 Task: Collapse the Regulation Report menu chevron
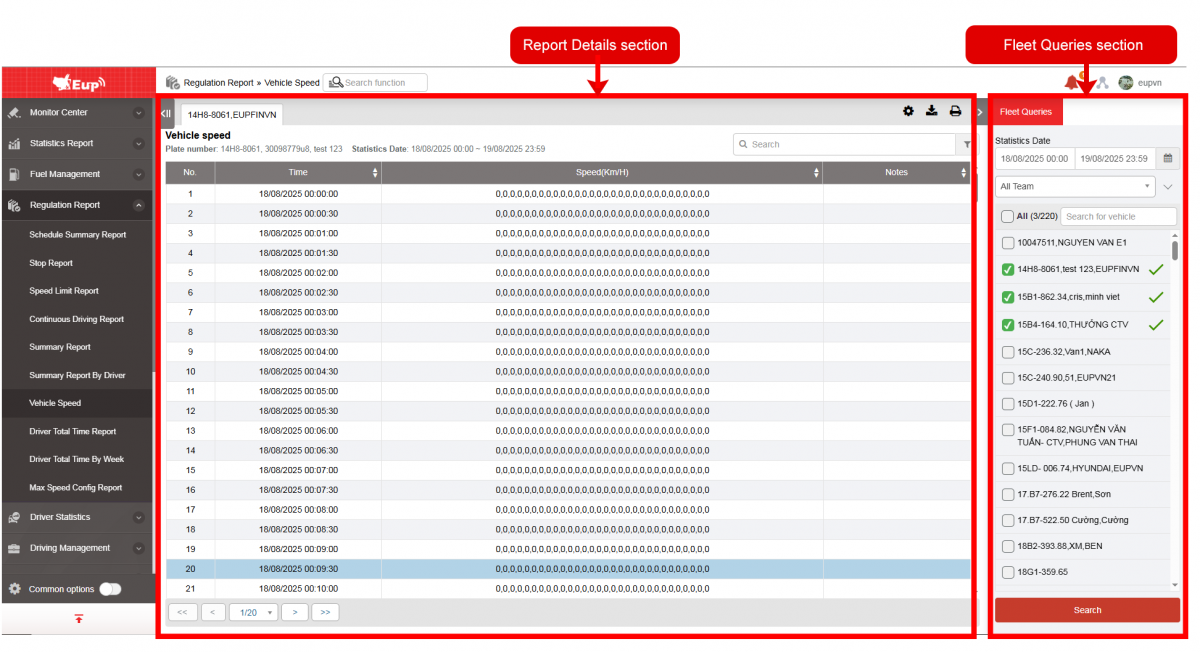coord(138,205)
